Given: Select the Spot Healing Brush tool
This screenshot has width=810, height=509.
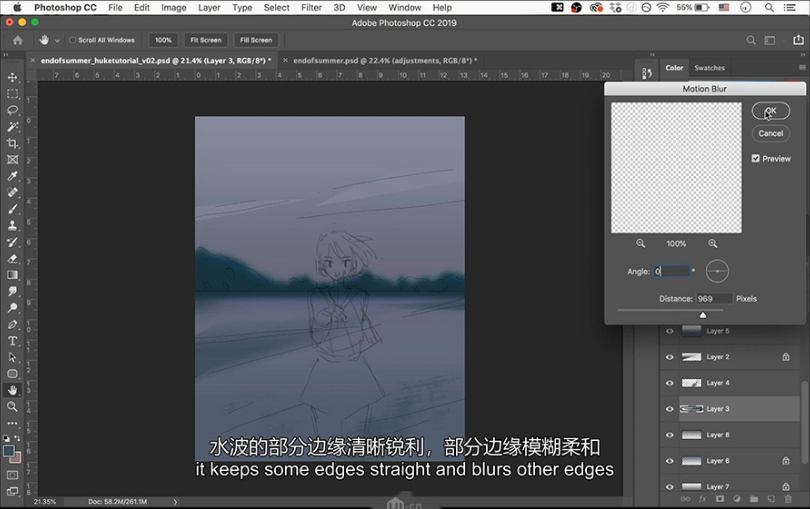Looking at the screenshot, I should (12, 193).
